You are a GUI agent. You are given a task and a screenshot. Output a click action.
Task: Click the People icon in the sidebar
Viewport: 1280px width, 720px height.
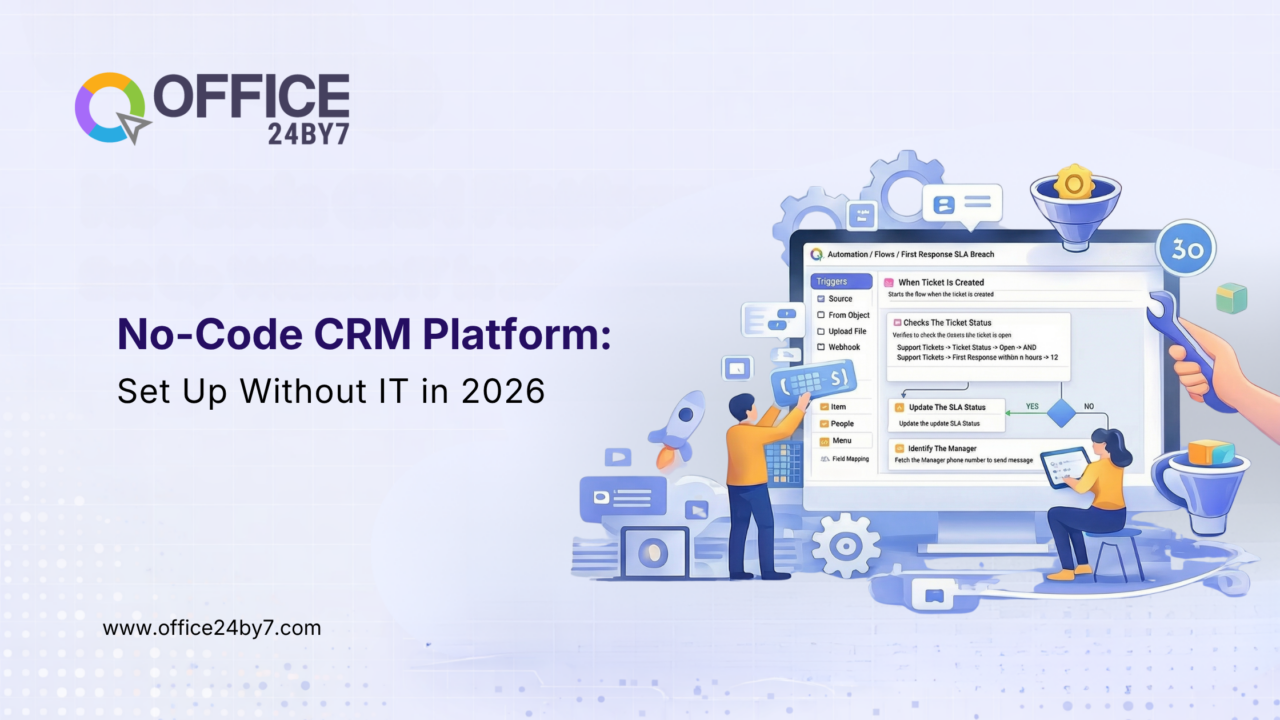(823, 423)
